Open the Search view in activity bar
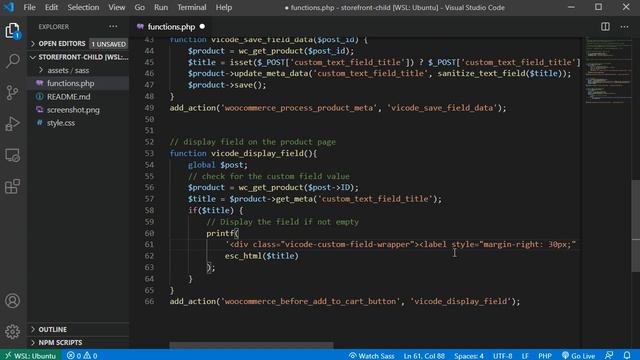 point(12,61)
